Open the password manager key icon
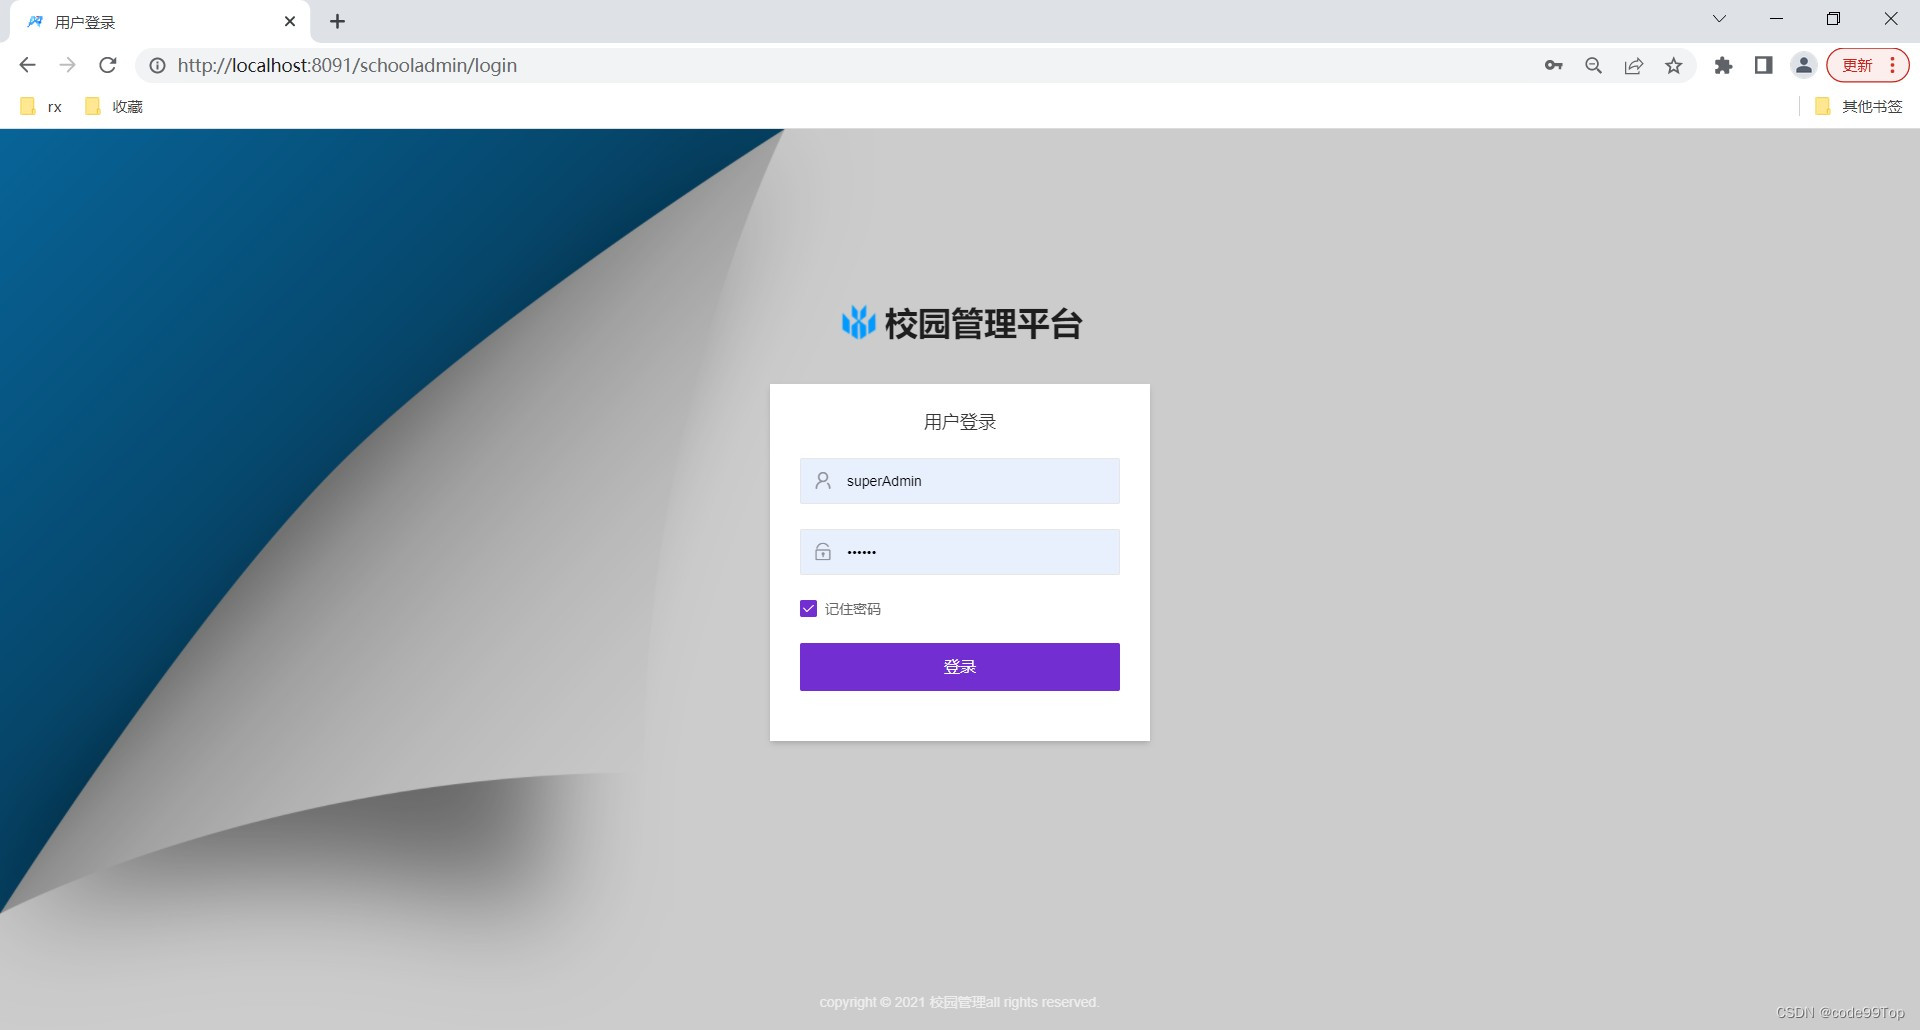This screenshot has width=1920, height=1030. click(x=1554, y=65)
